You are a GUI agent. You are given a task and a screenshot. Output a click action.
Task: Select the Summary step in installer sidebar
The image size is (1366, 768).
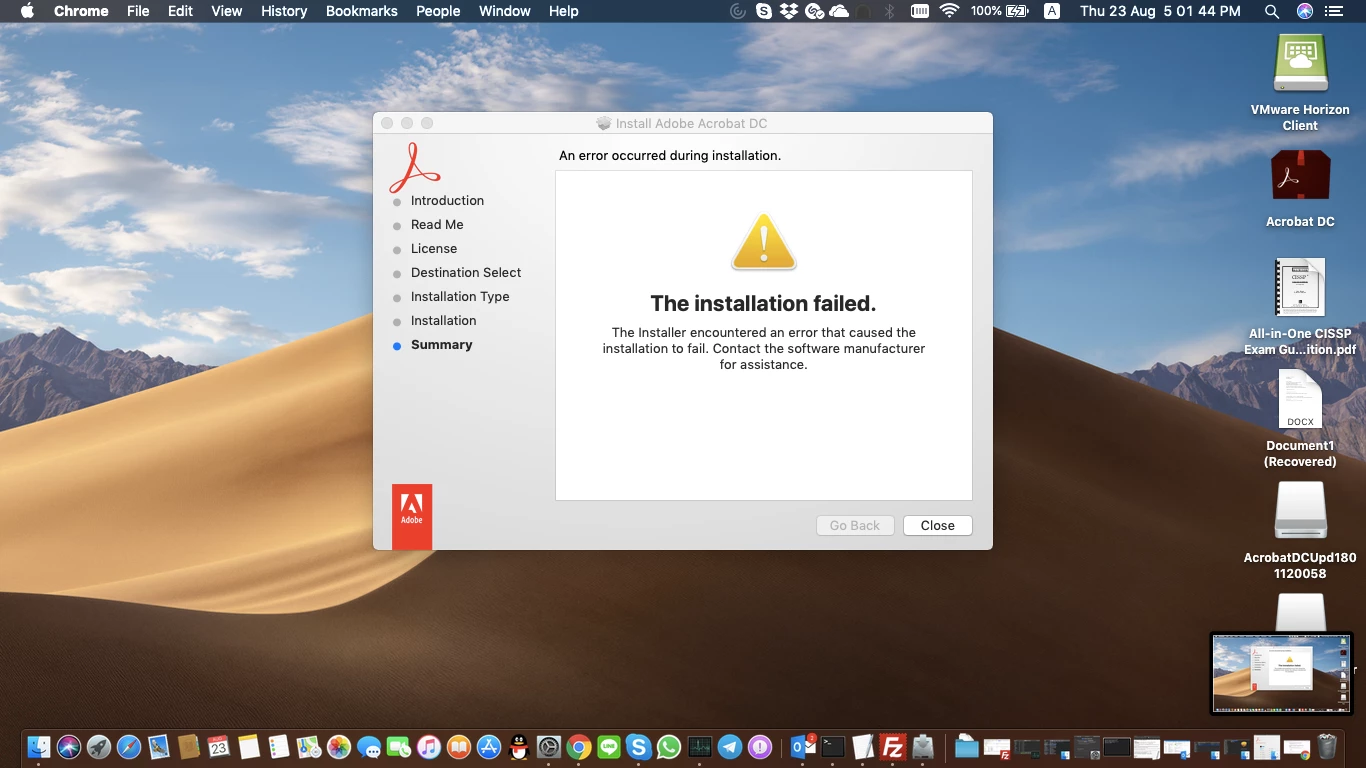pyautogui.click(x=441, y=344)
